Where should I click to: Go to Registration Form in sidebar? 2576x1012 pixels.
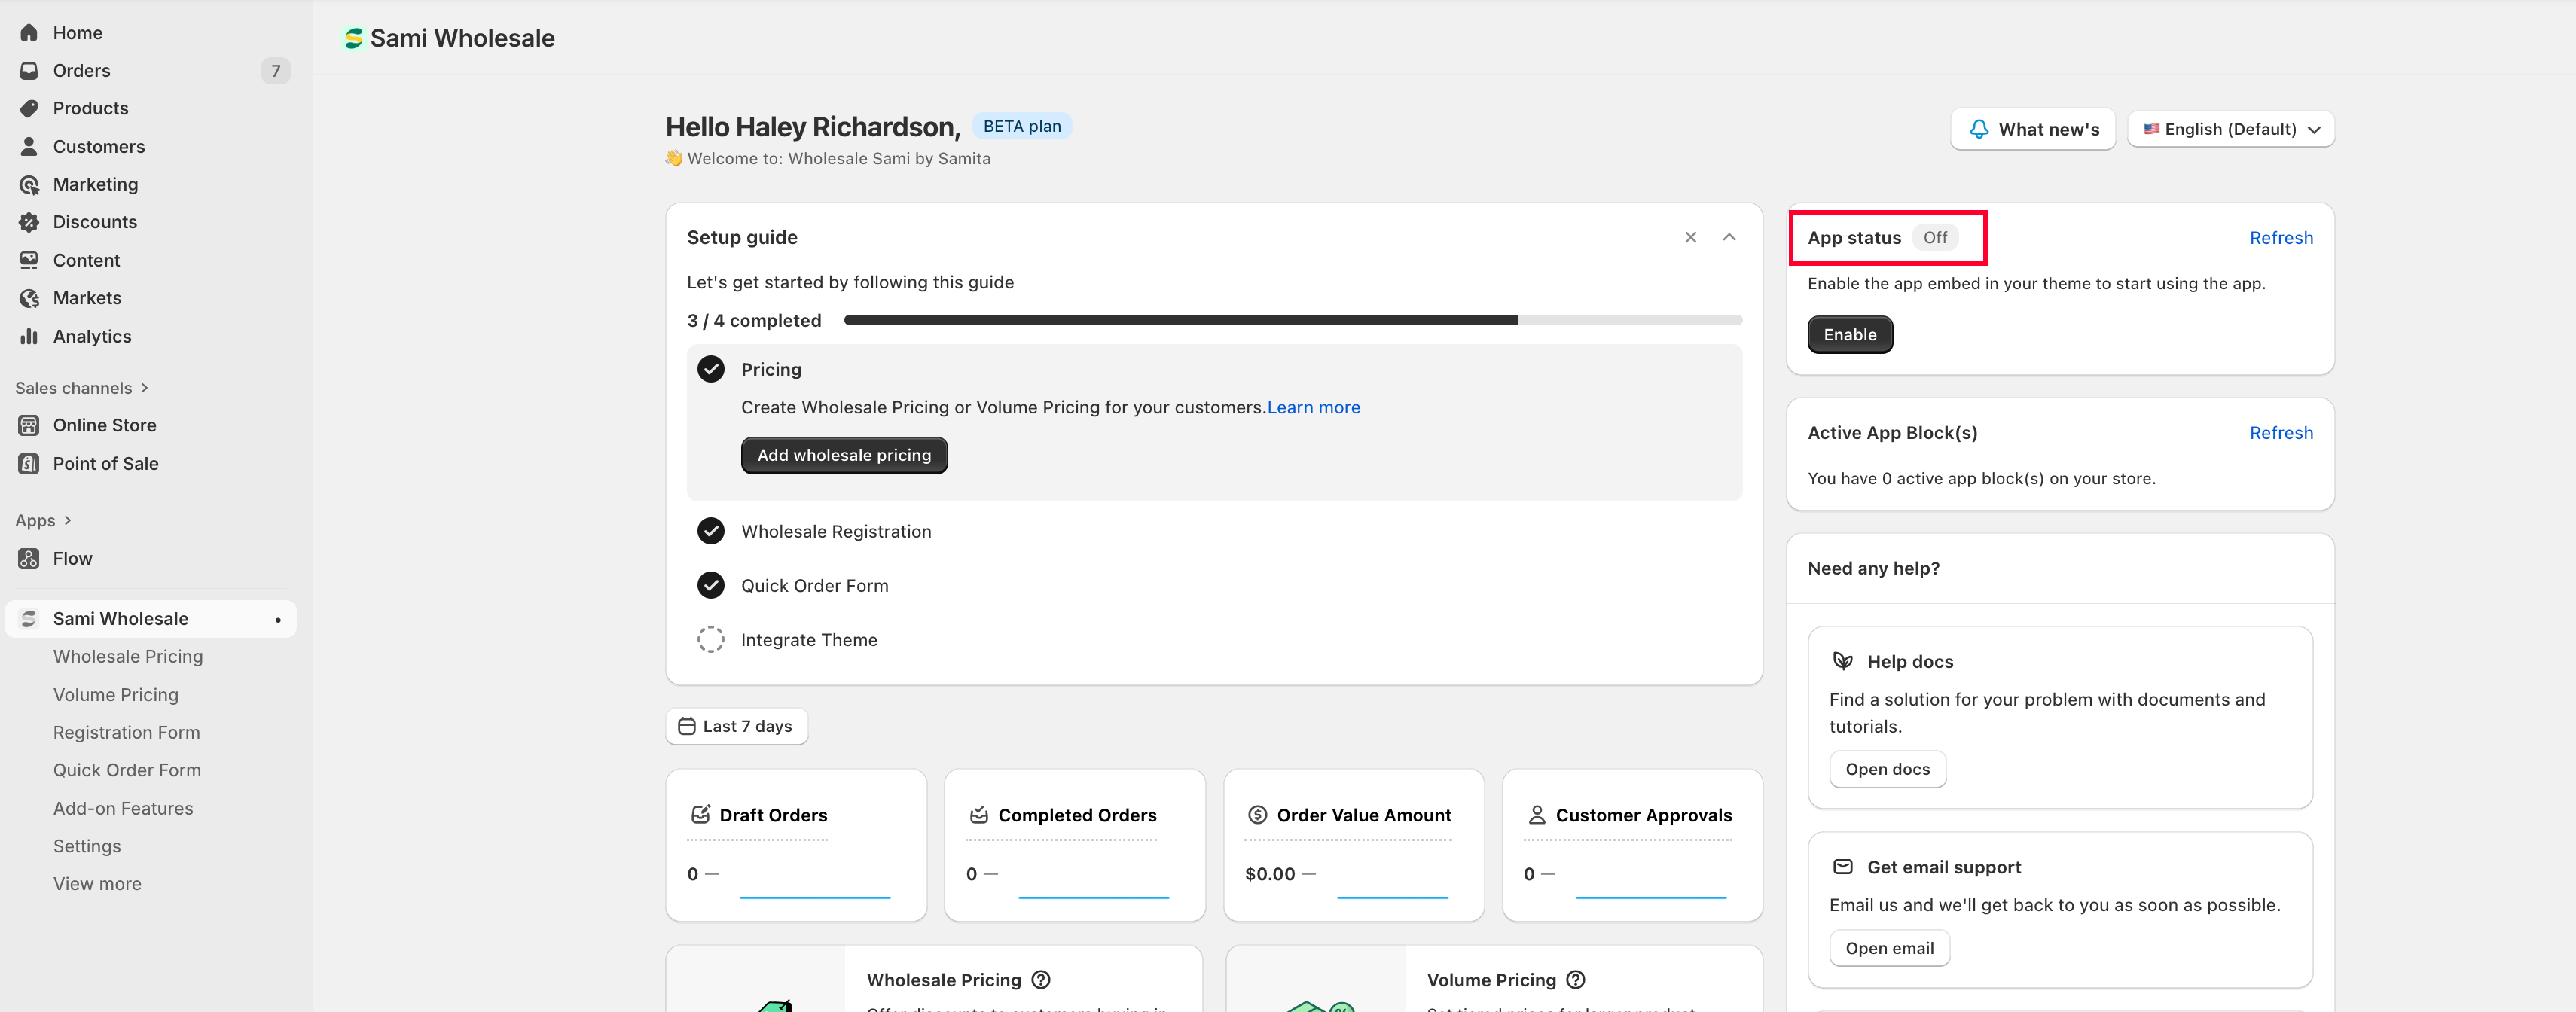(126, 733)
